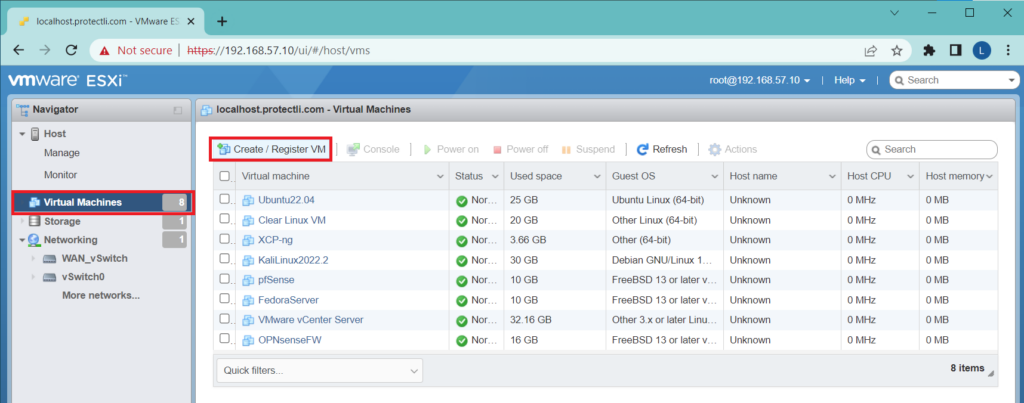Click the Create / Register VM button
Viewport: 1024px width, 403px height.
point(270,149)
